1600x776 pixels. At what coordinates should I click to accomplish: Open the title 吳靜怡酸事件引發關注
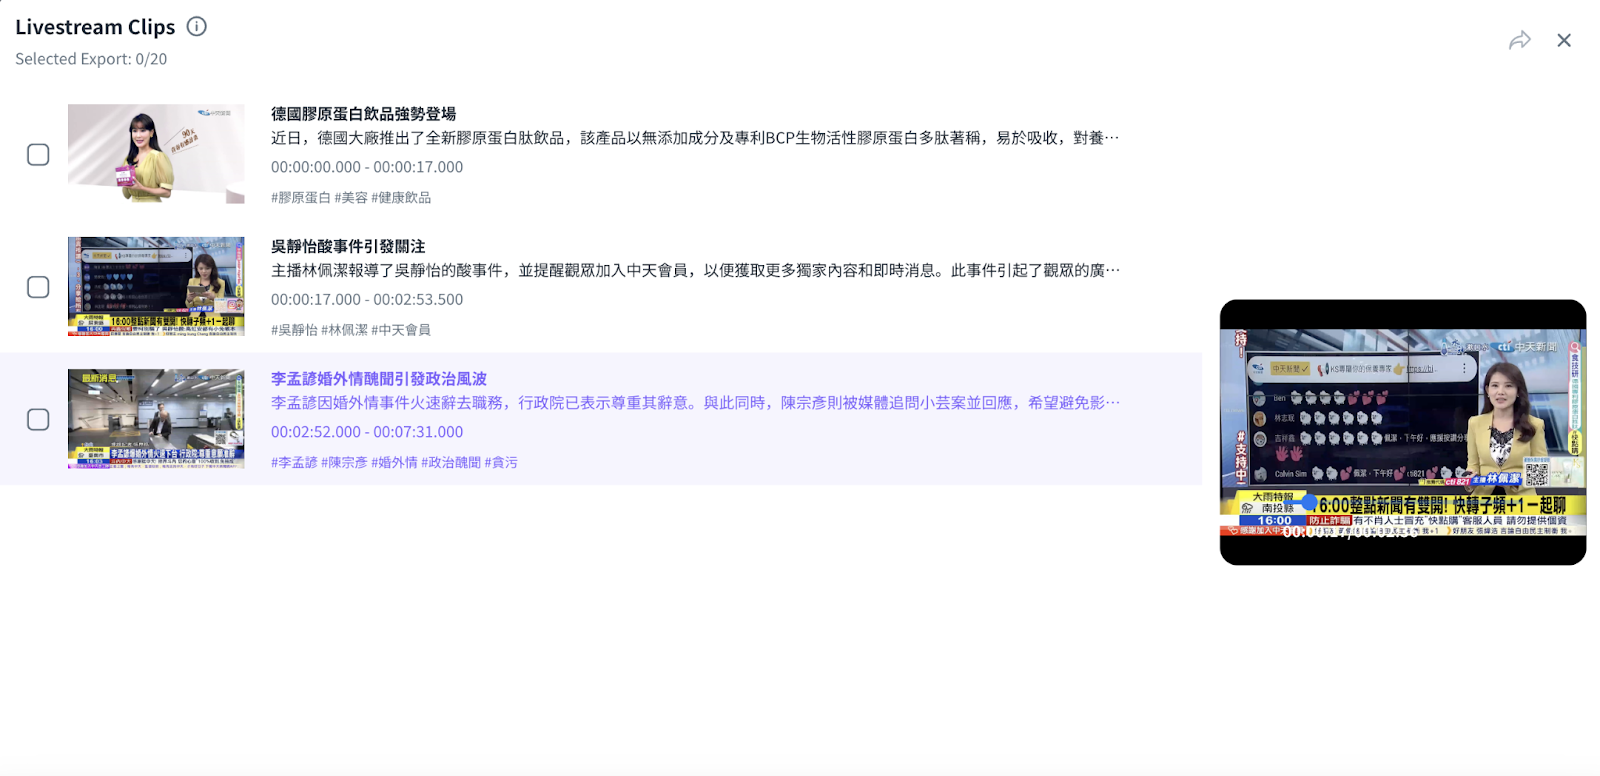click(348, 246)
